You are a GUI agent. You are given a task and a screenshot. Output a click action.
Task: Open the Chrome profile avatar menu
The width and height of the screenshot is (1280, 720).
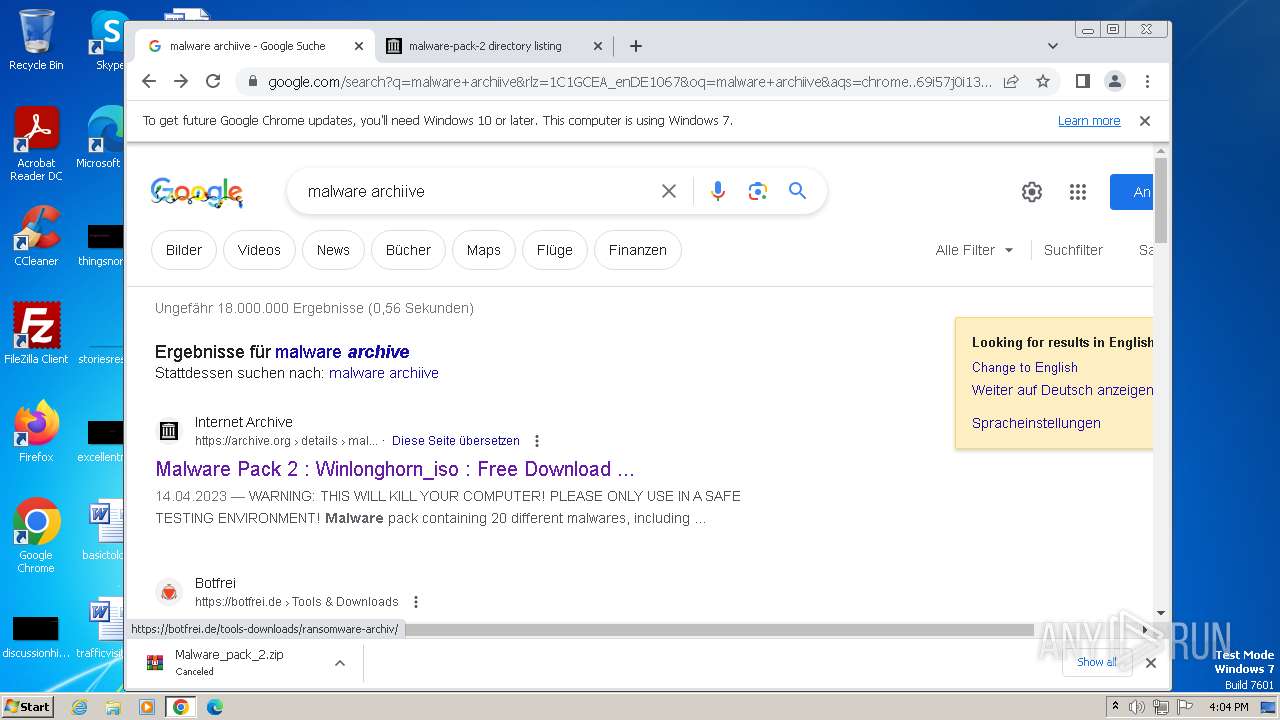coord(1115,81)
